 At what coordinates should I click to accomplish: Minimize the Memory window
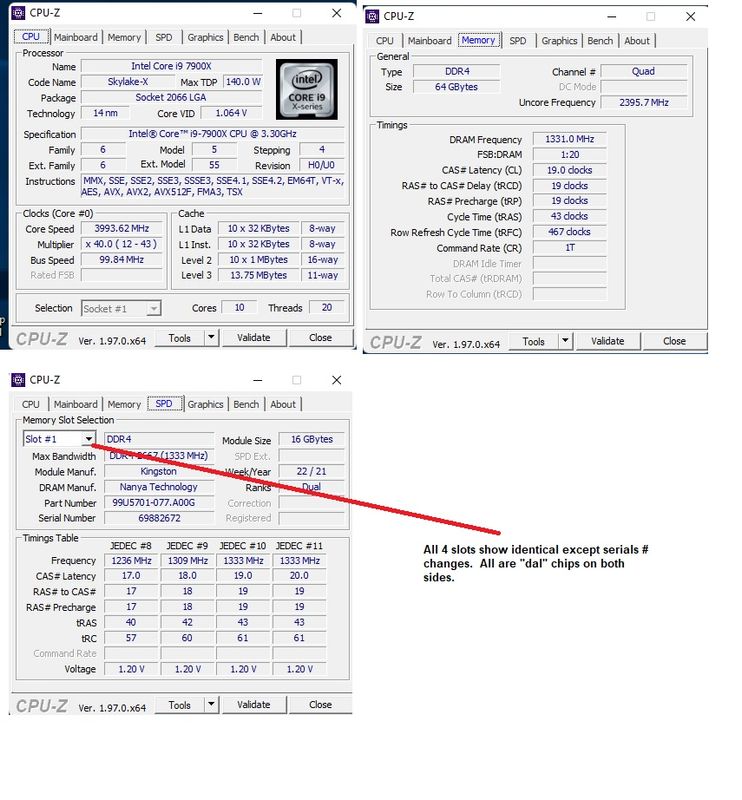coord(612,17)
